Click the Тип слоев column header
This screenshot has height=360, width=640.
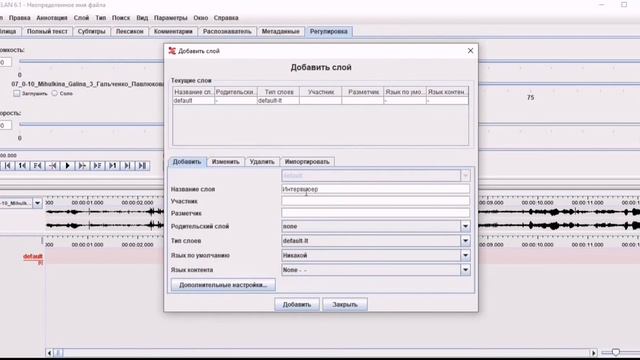(x=278, y=92)
